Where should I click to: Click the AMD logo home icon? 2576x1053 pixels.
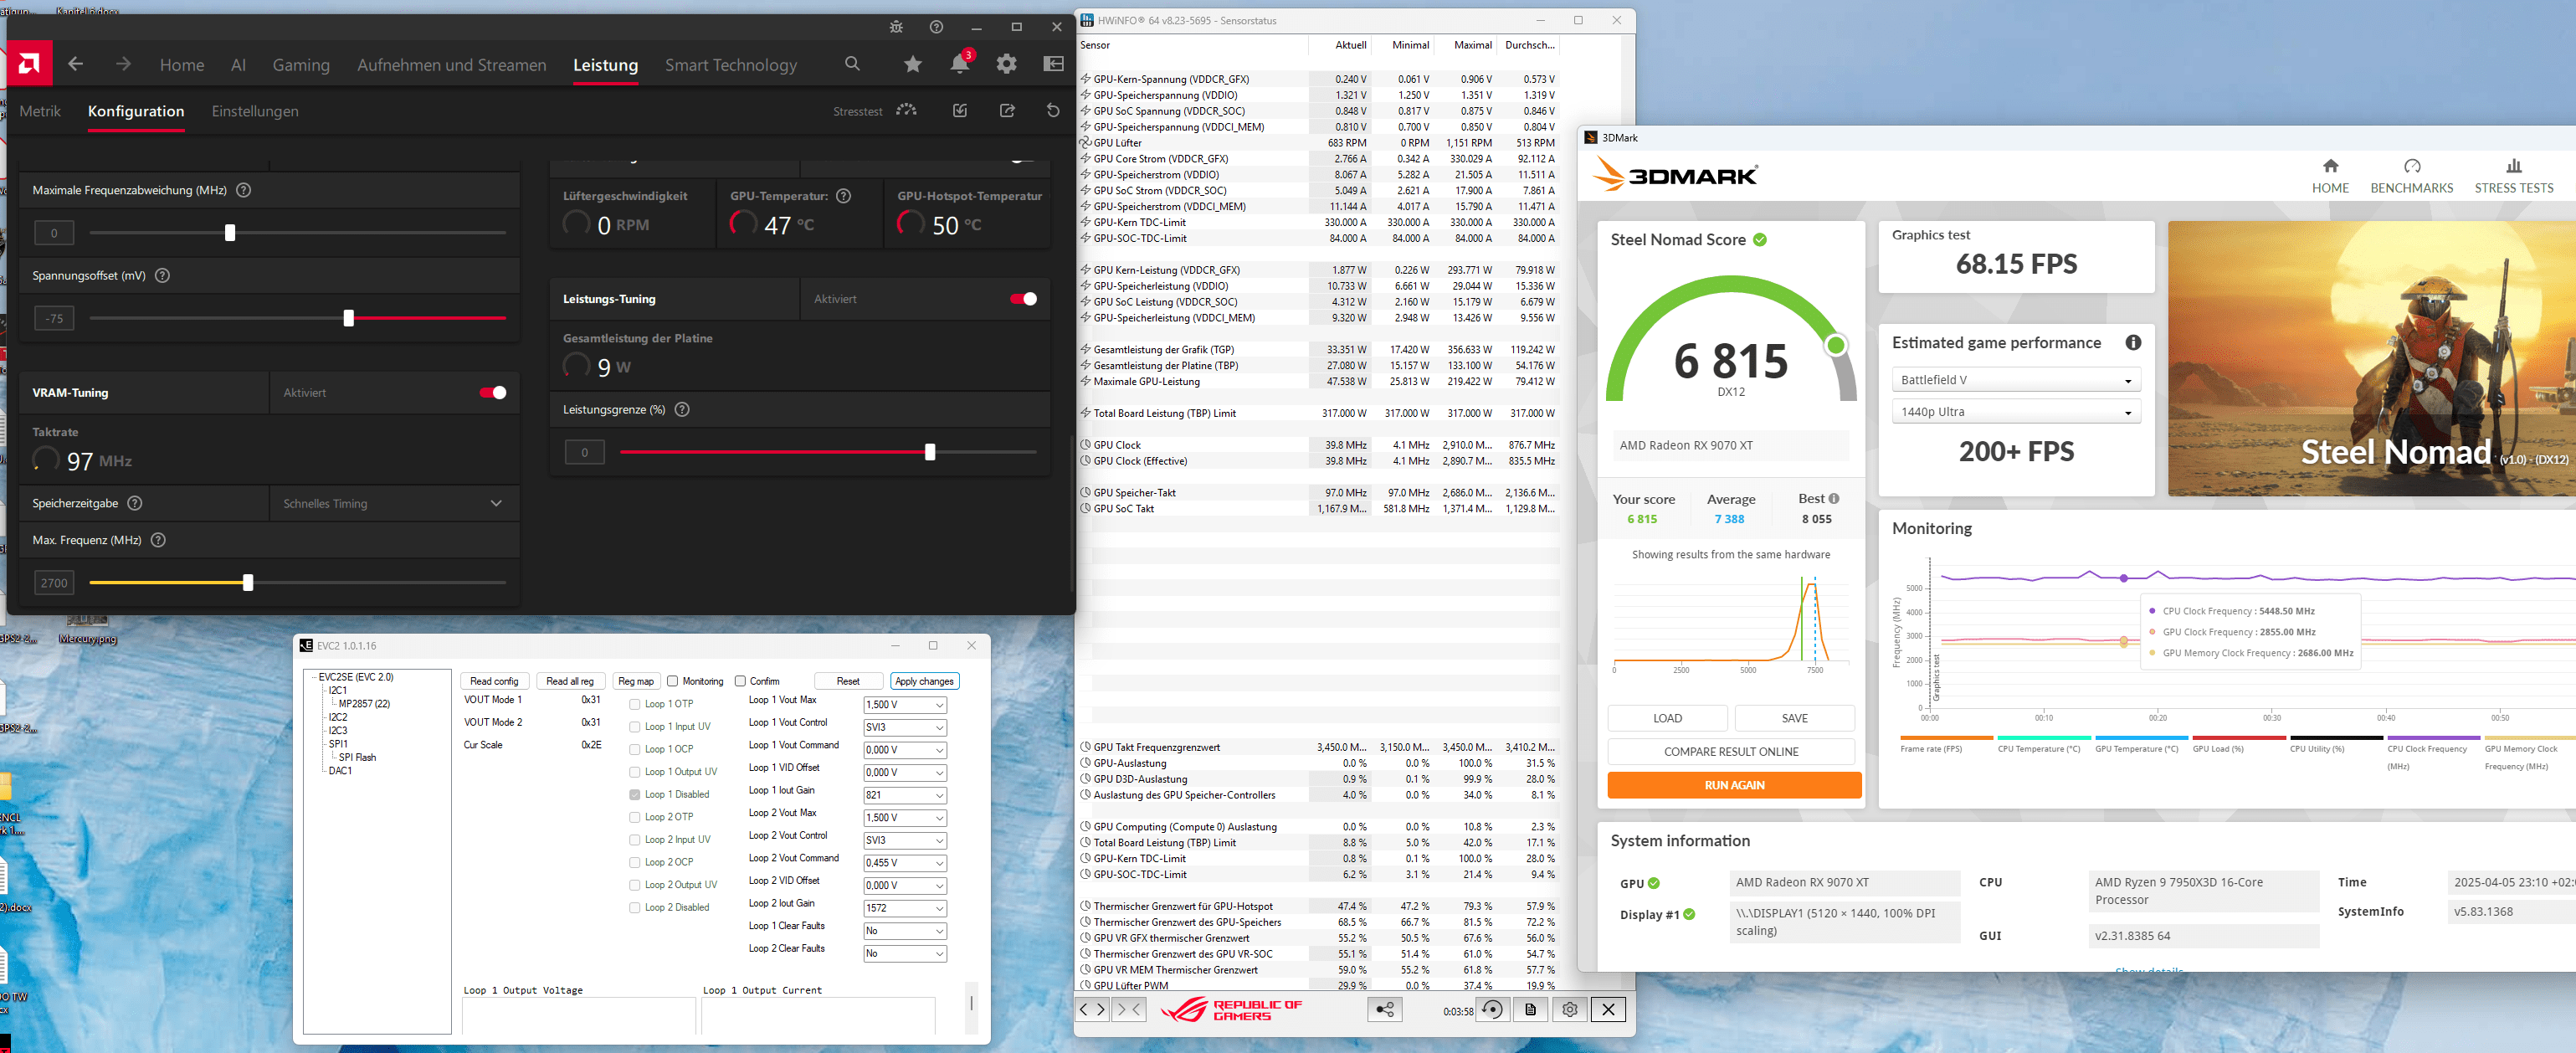tap(29, 64)
